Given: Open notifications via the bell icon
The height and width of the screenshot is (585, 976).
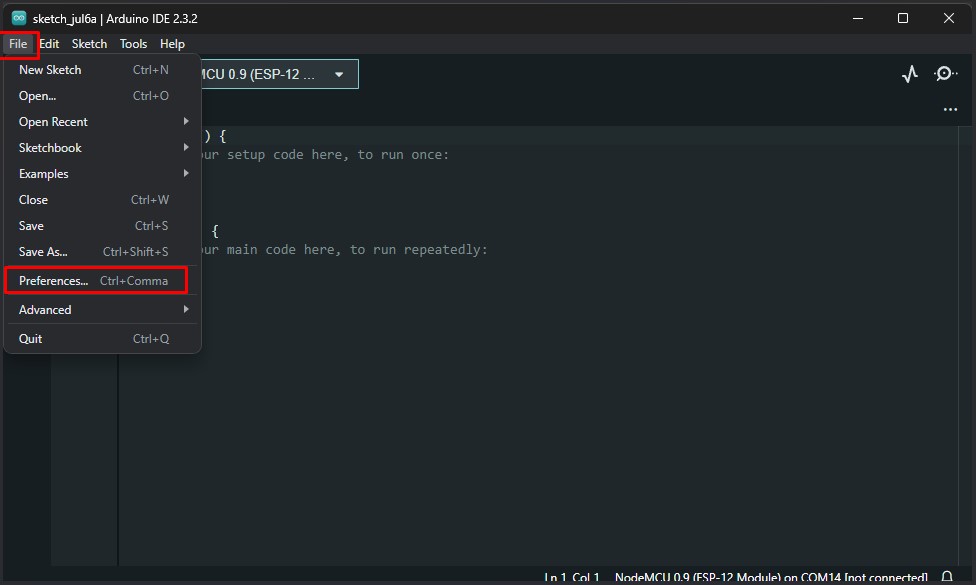Looking at the screenshot, I should (x=945, y=574).
